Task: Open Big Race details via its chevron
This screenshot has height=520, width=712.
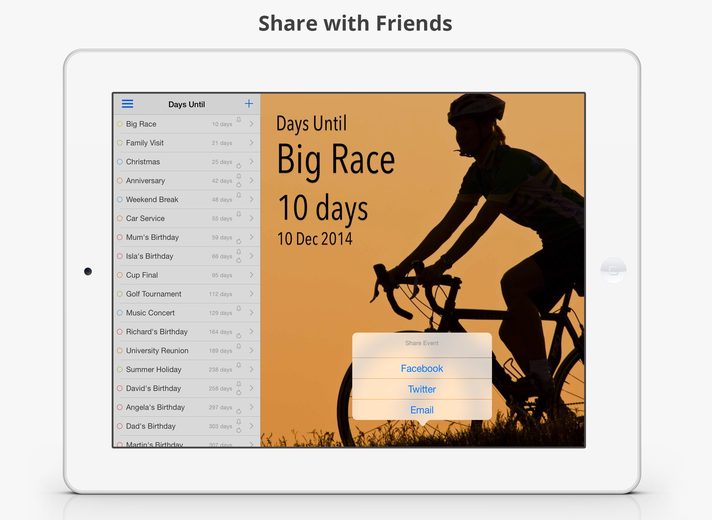Action: tap(252, 124)
